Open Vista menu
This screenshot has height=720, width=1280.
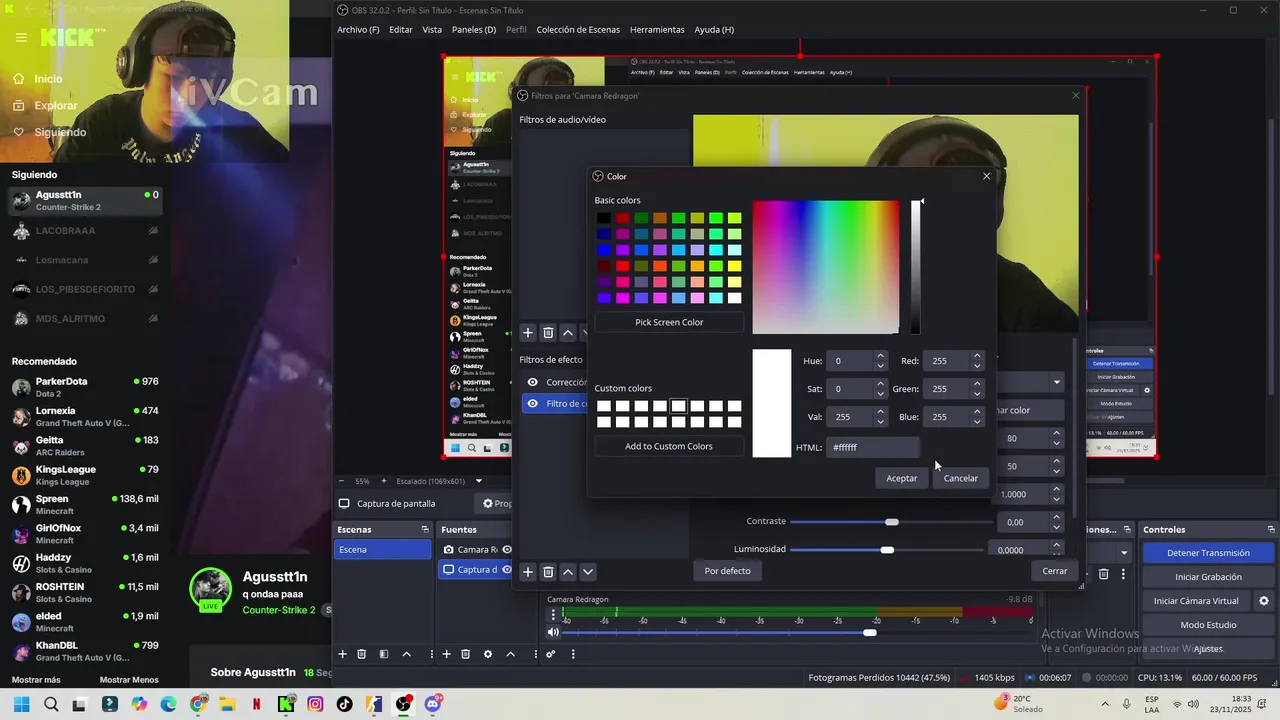coord(432,30)
